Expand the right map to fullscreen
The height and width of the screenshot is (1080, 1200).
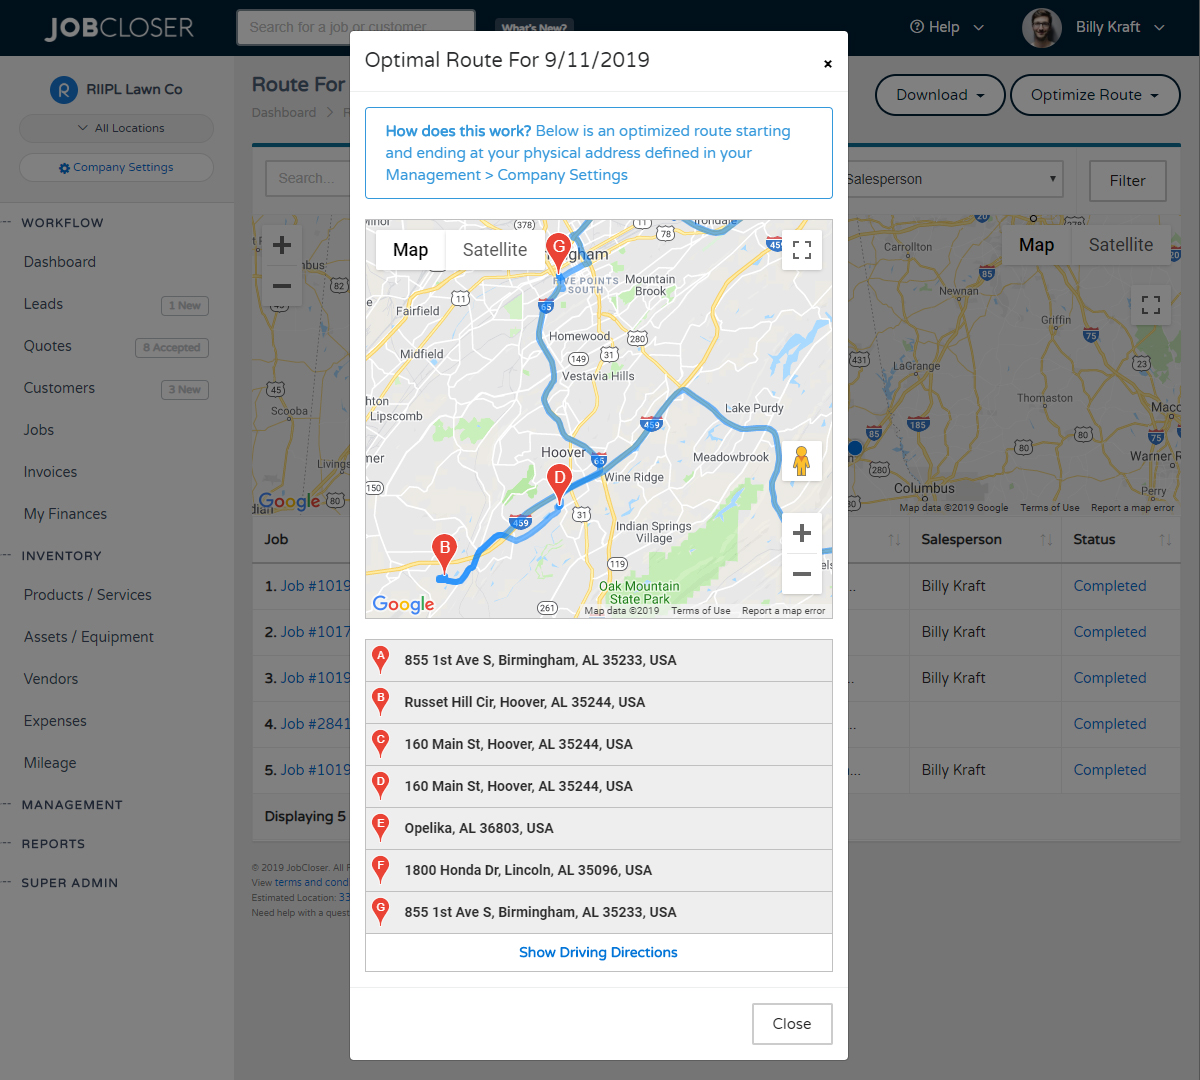tap(1151, 305)
